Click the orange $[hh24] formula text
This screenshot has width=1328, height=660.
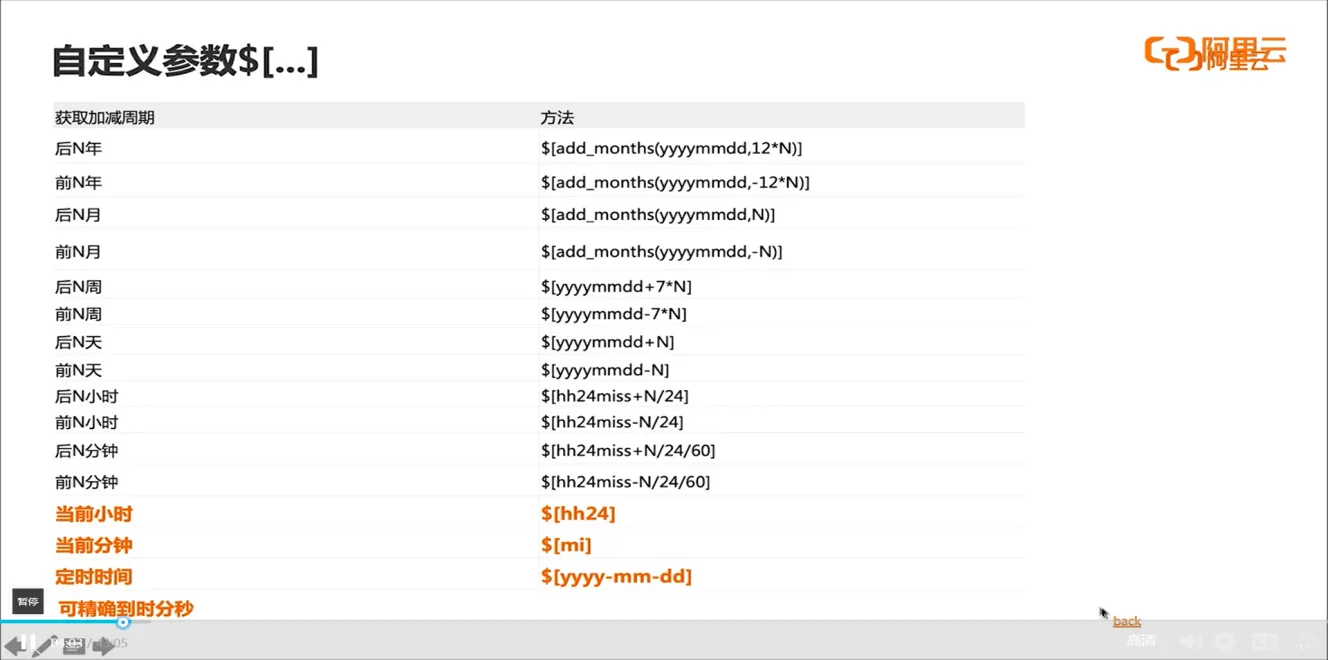[x=578, y=514]
